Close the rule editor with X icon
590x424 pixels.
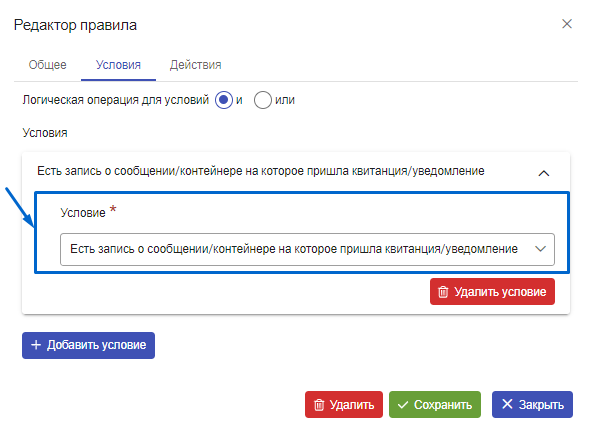point(567,24)
